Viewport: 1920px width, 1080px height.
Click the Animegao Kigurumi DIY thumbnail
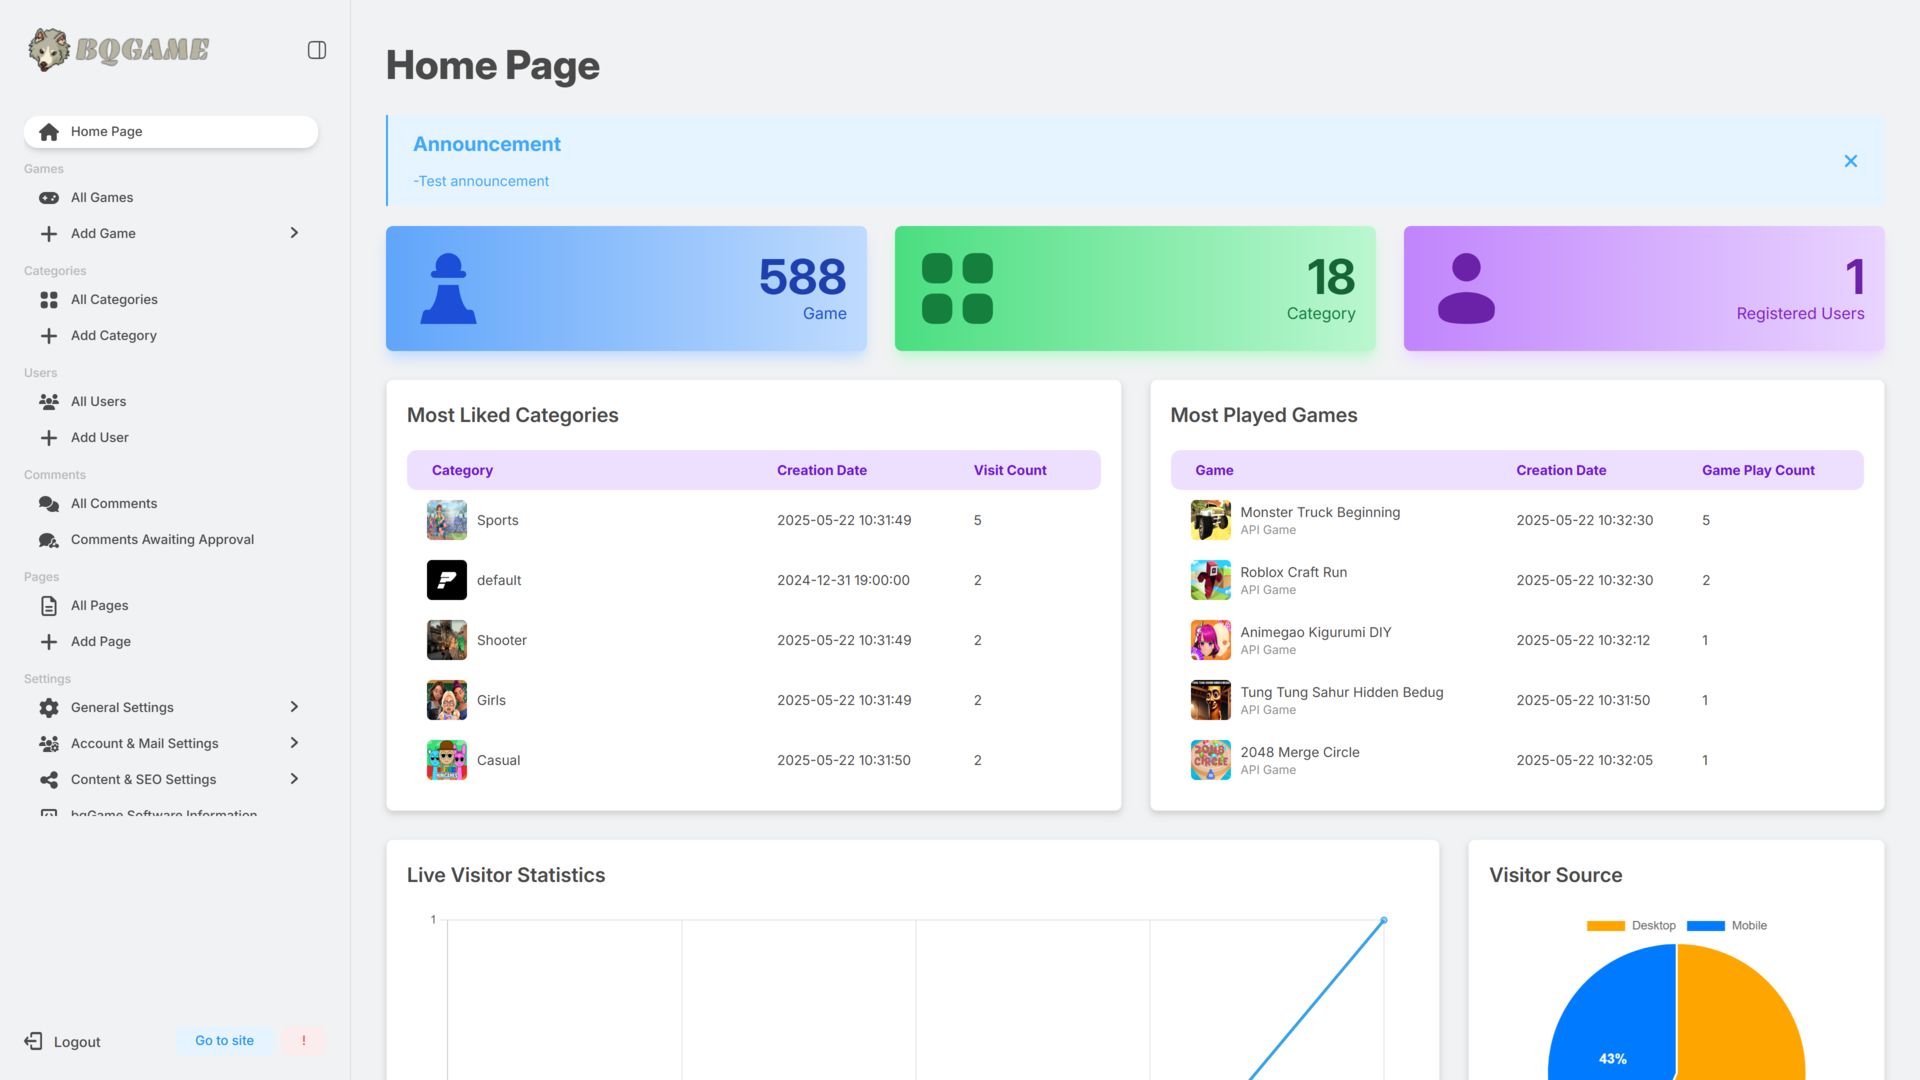coord(1210,640)
